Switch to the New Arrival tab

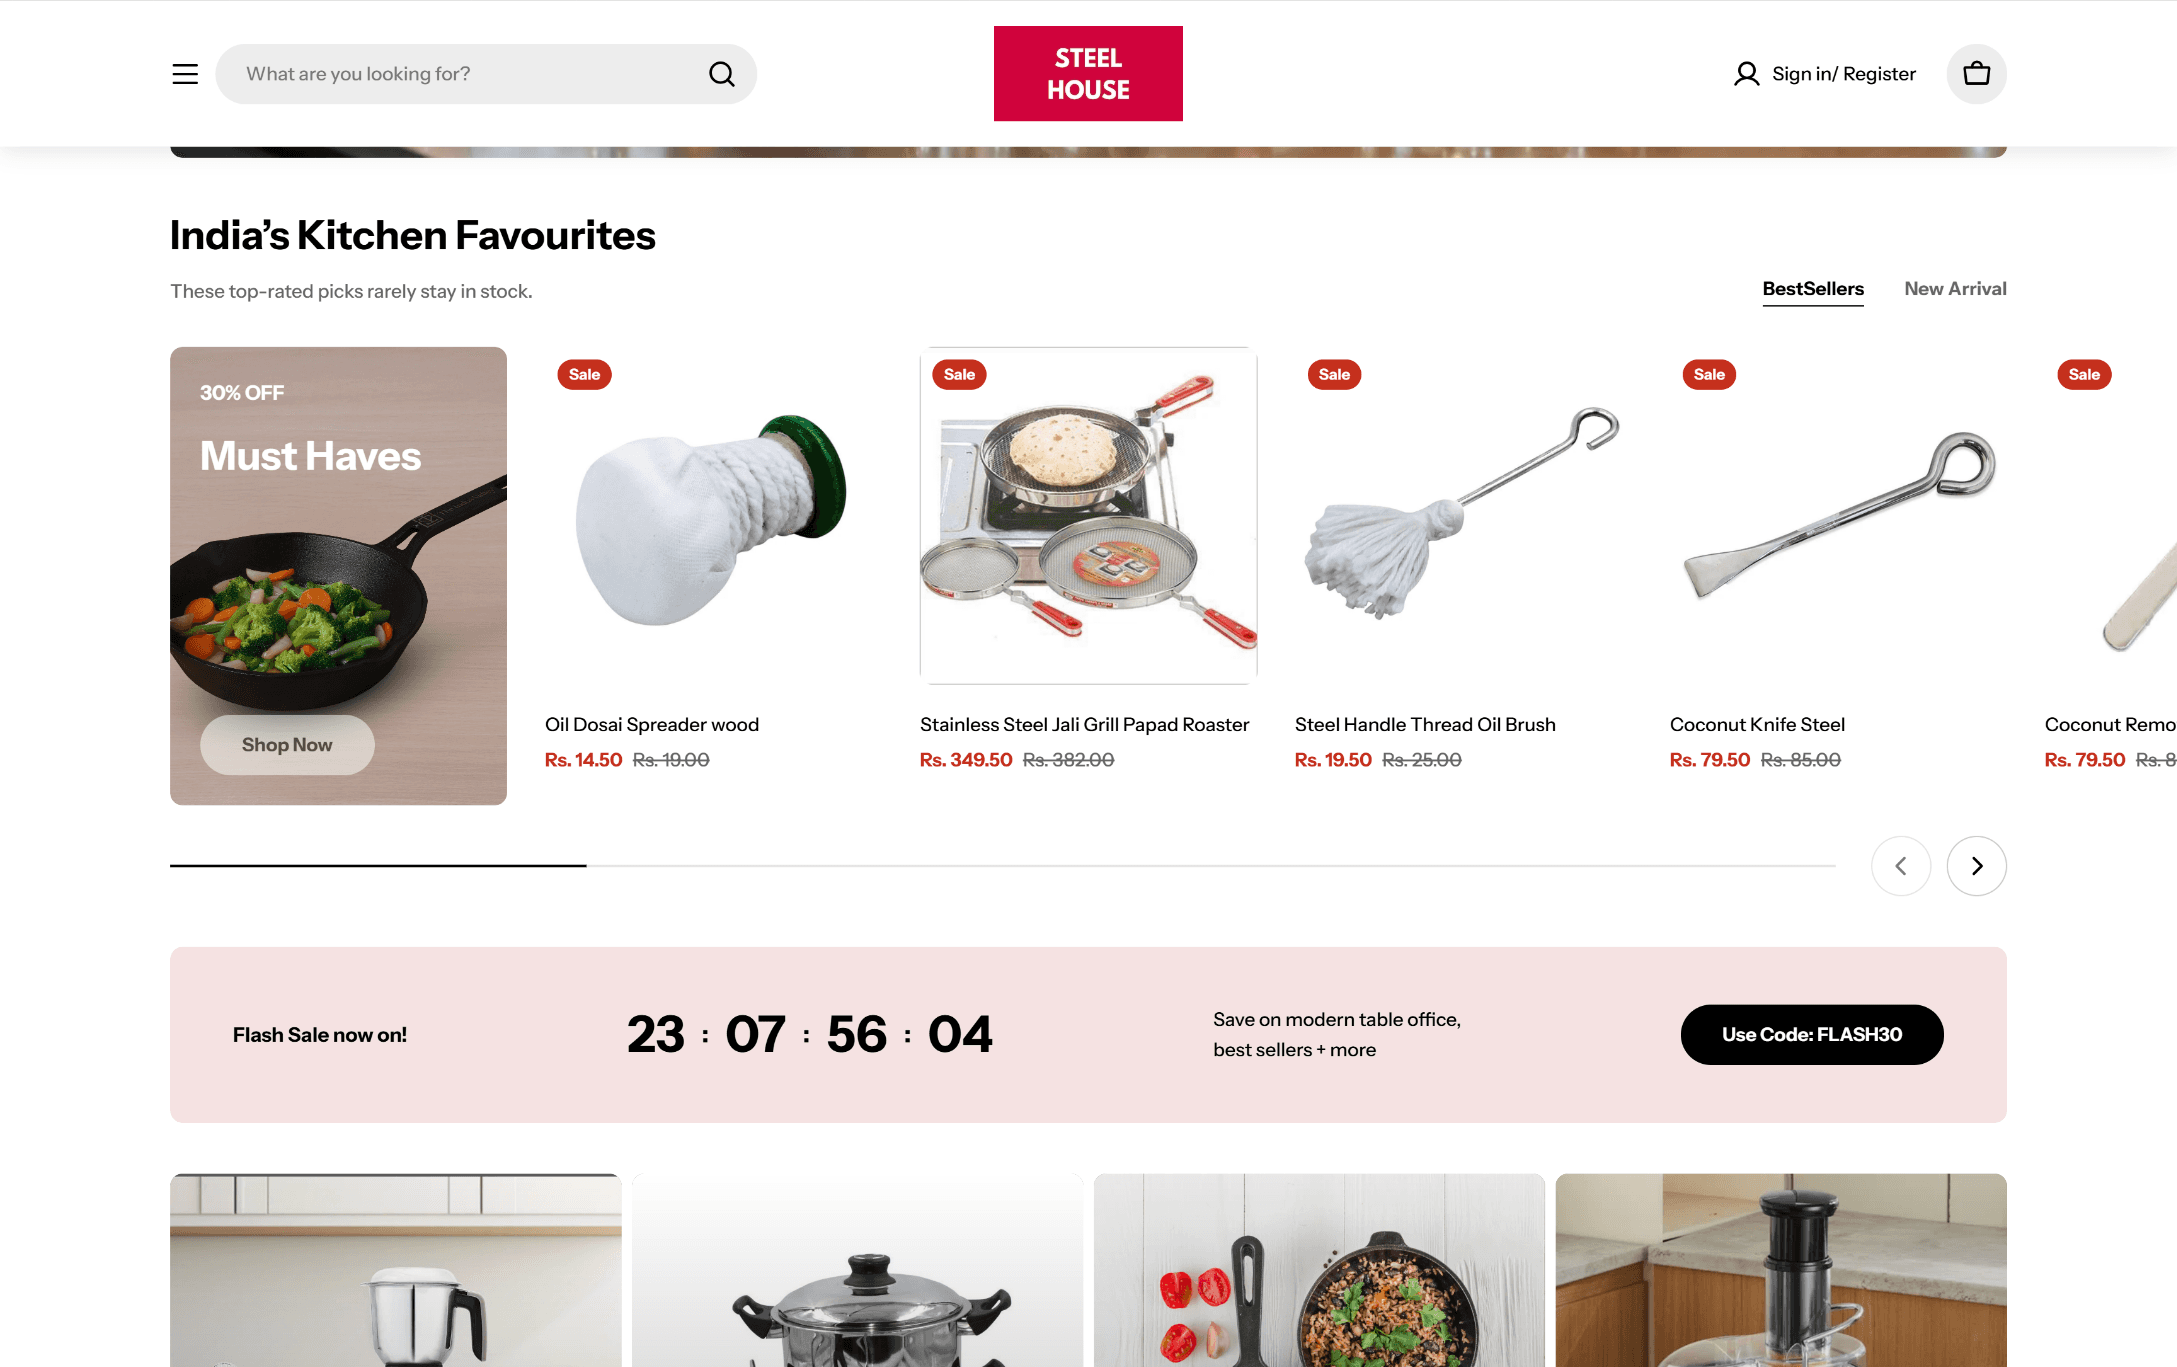click(1955, 289)
